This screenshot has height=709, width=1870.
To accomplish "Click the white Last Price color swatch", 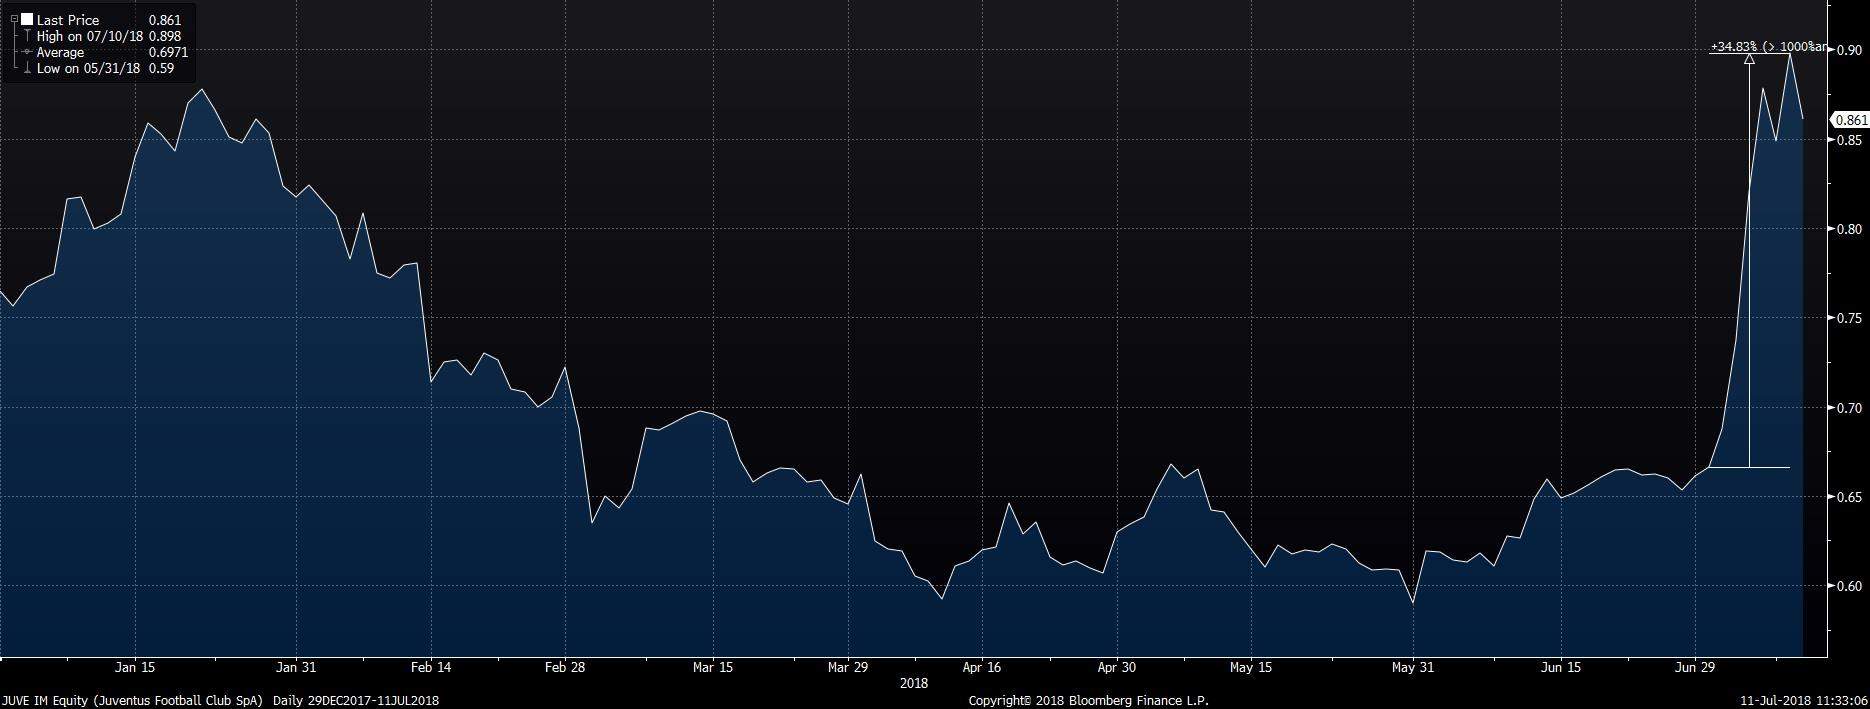I will [x=26, y=20].
